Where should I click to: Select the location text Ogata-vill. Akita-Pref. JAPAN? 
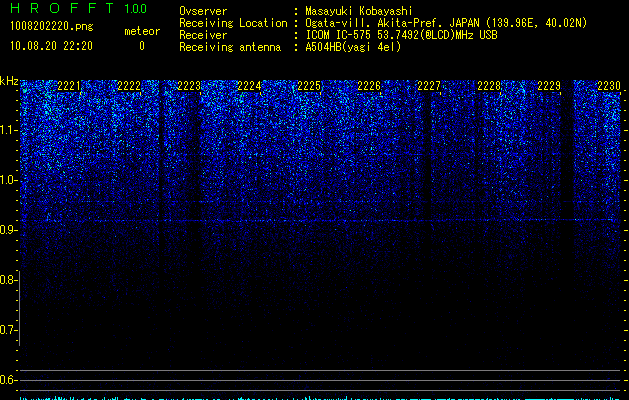pos(392,23)
